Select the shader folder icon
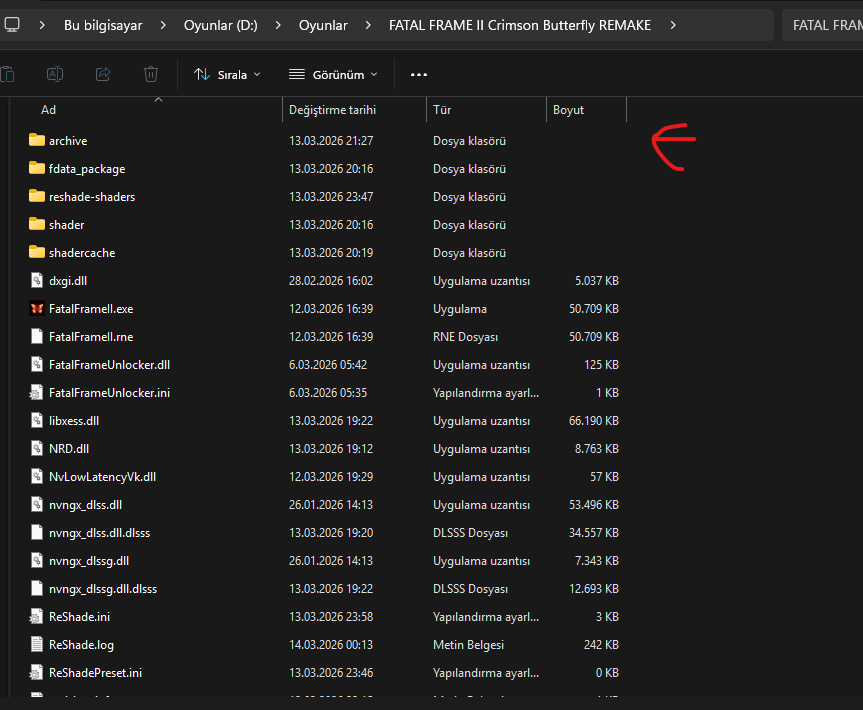The height and width of the screenshot is (710, 863). [37, 224]
